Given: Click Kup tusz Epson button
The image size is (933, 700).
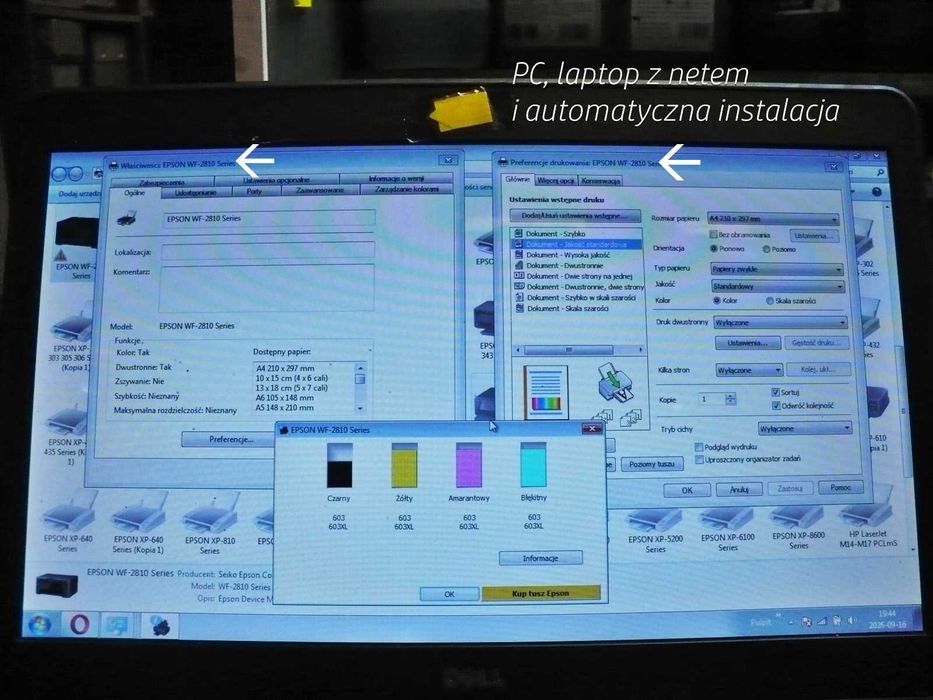Looking at the screenshot, I should (540, 593).
